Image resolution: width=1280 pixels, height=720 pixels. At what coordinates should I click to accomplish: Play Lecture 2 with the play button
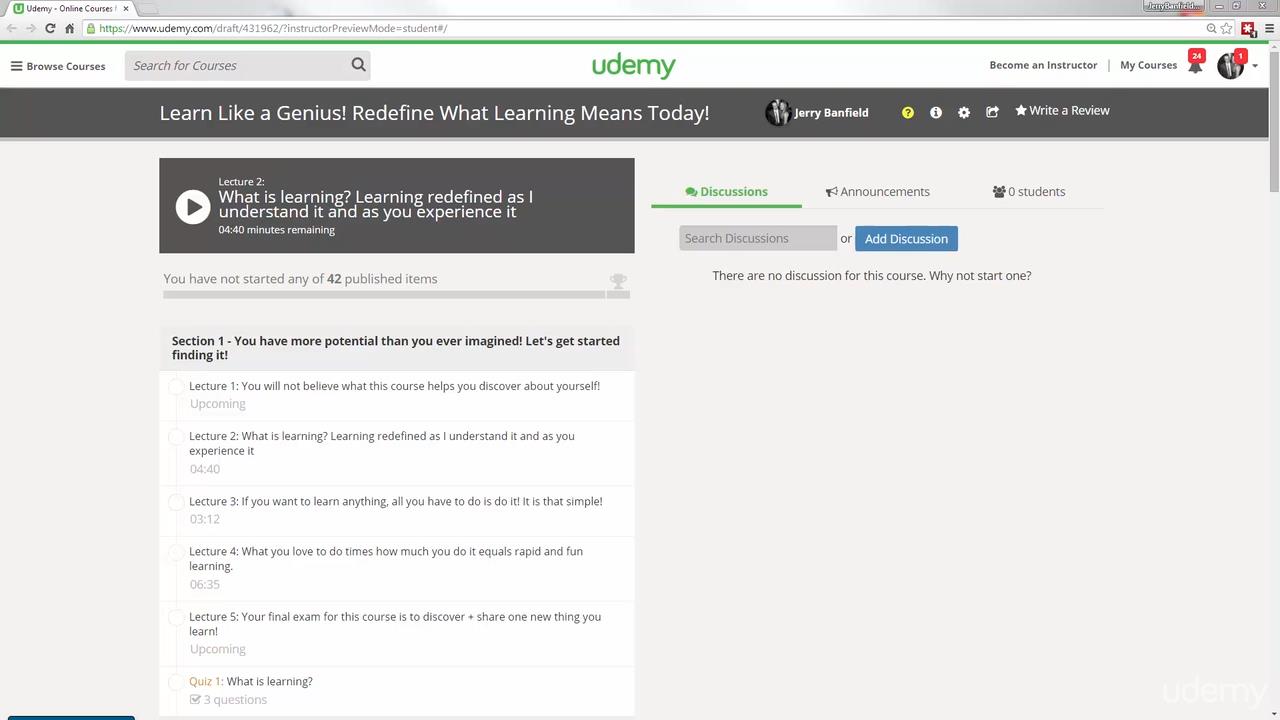(193, 206)
